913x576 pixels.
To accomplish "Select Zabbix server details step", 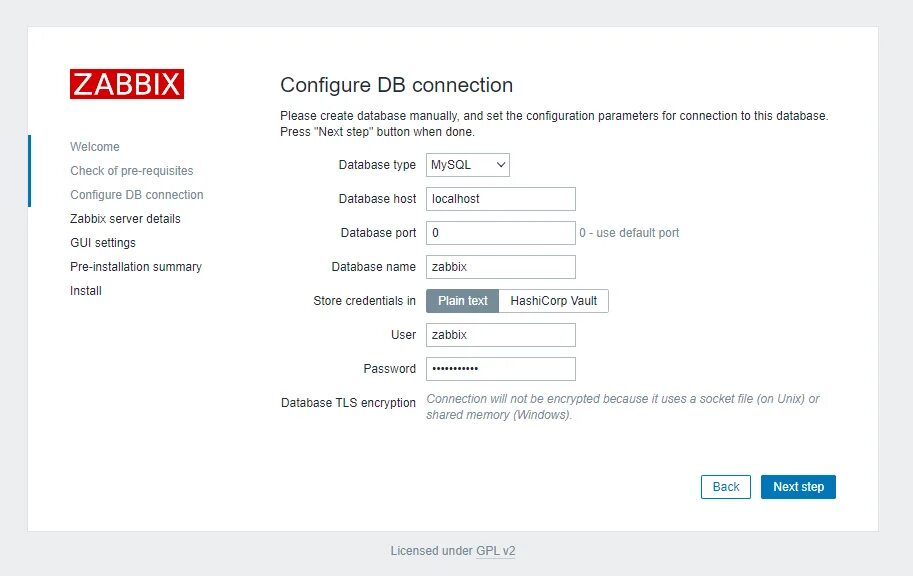I will coord(125,218).
